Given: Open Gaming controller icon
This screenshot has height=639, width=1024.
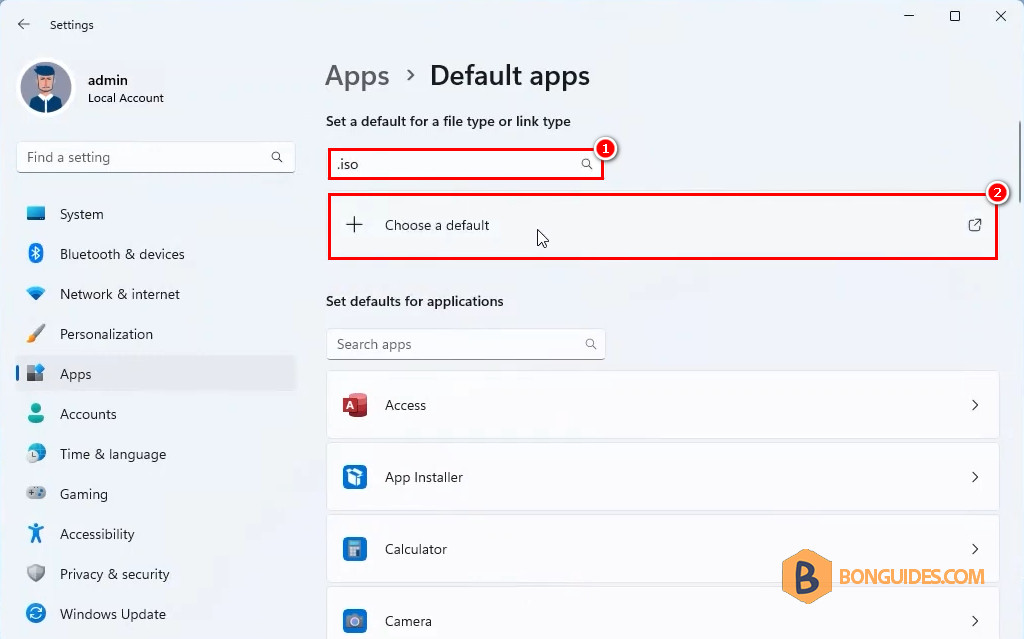Looking at the screenshot, I should click(x=36, y=493).
